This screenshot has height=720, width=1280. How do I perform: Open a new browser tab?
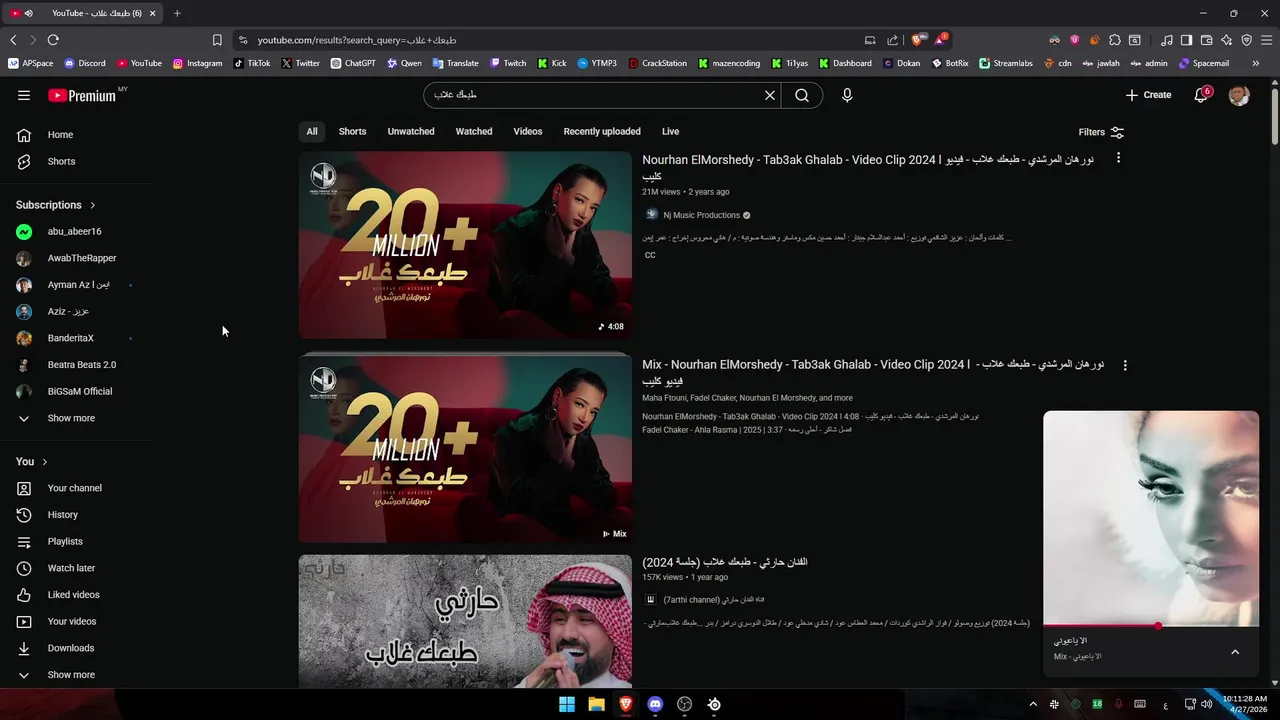[x=177, y=13]
